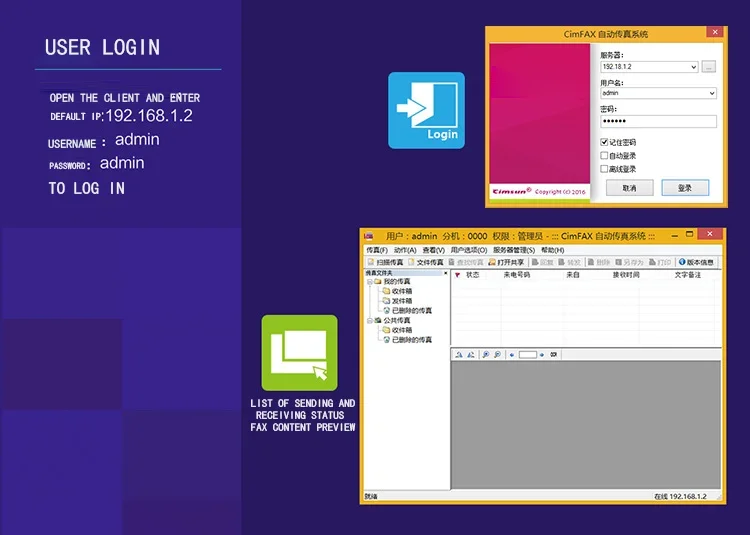Click the CimFAX app icon in main title bar

369,236
